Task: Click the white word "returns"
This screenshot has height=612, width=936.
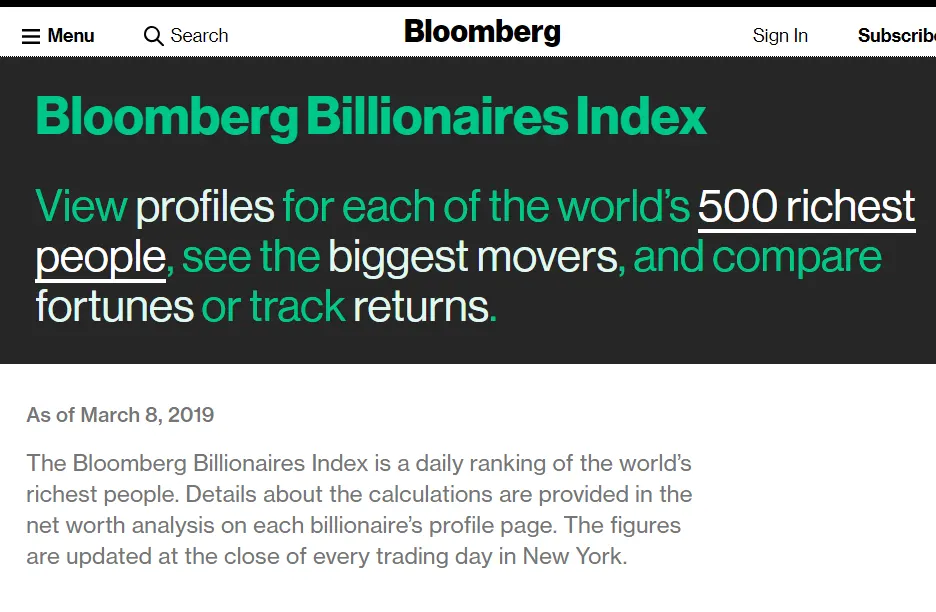Action: [x=421, y=306]
